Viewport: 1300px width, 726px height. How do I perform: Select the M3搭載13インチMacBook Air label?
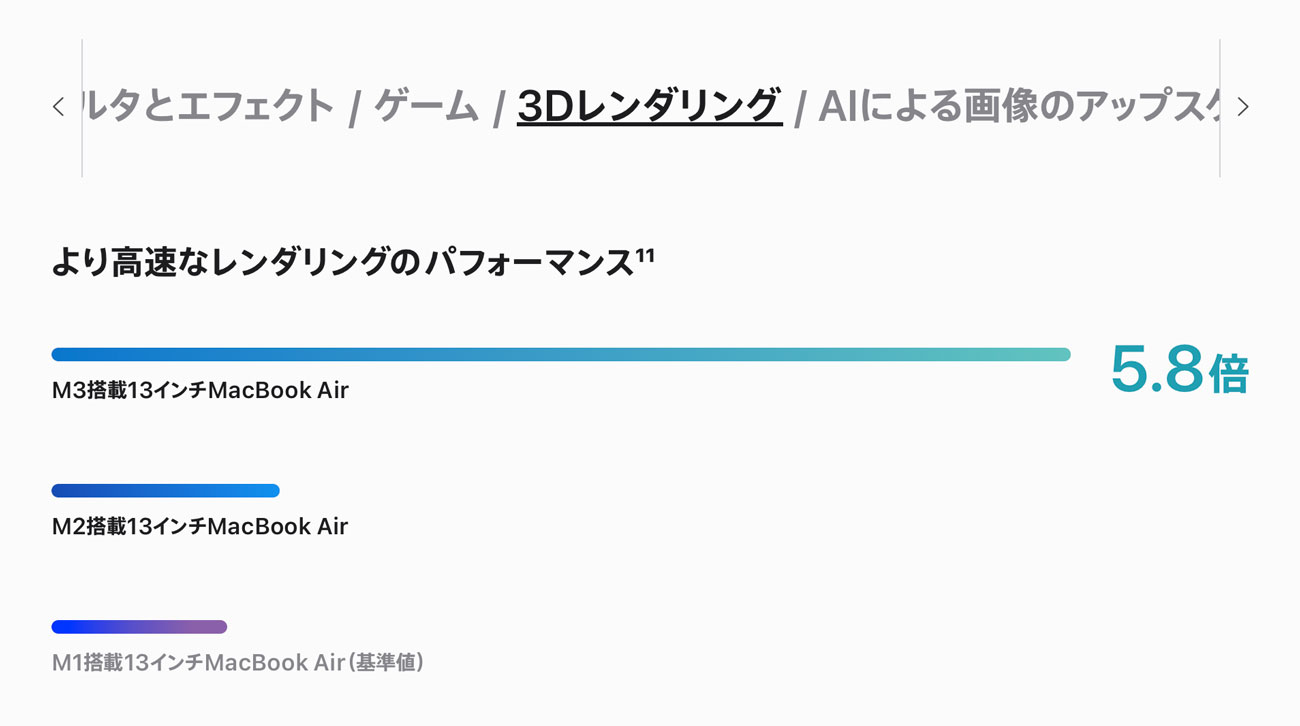click(x=200, y=390)
